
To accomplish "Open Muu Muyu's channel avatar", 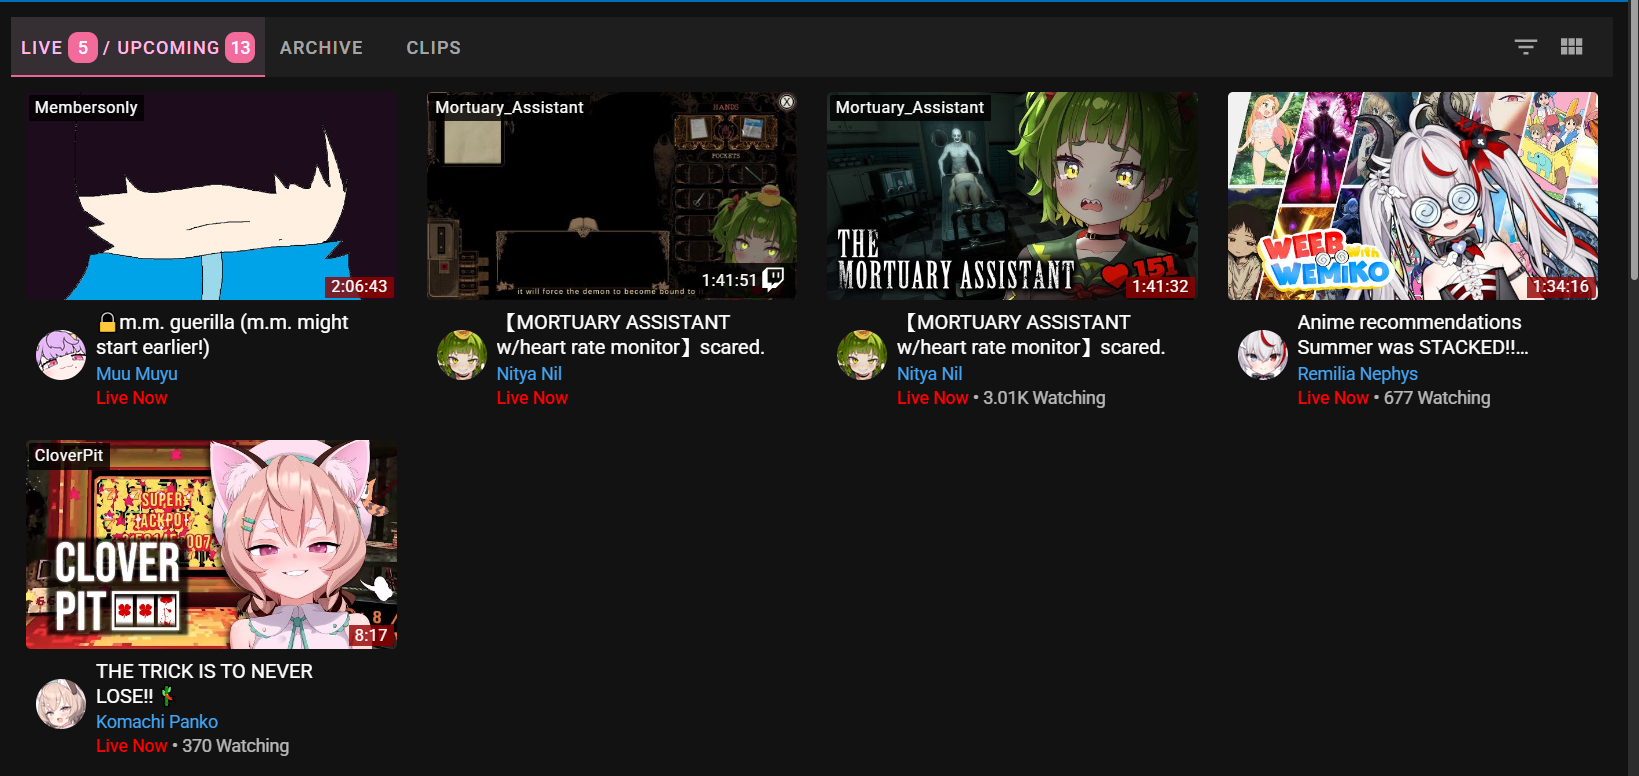I will 61,355.
